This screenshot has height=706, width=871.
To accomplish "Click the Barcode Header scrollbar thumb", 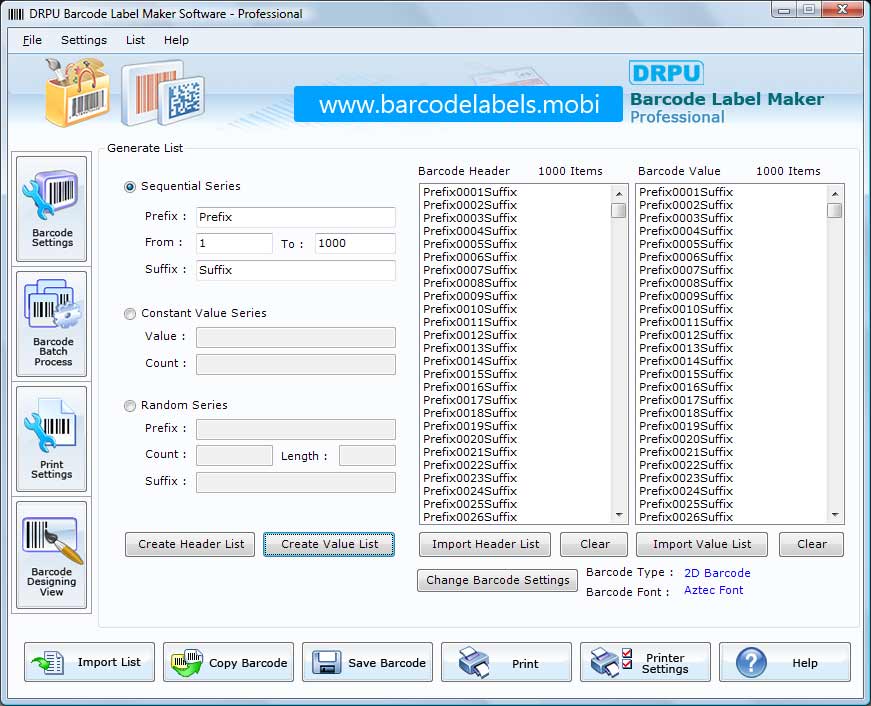I will pos(618,211).
